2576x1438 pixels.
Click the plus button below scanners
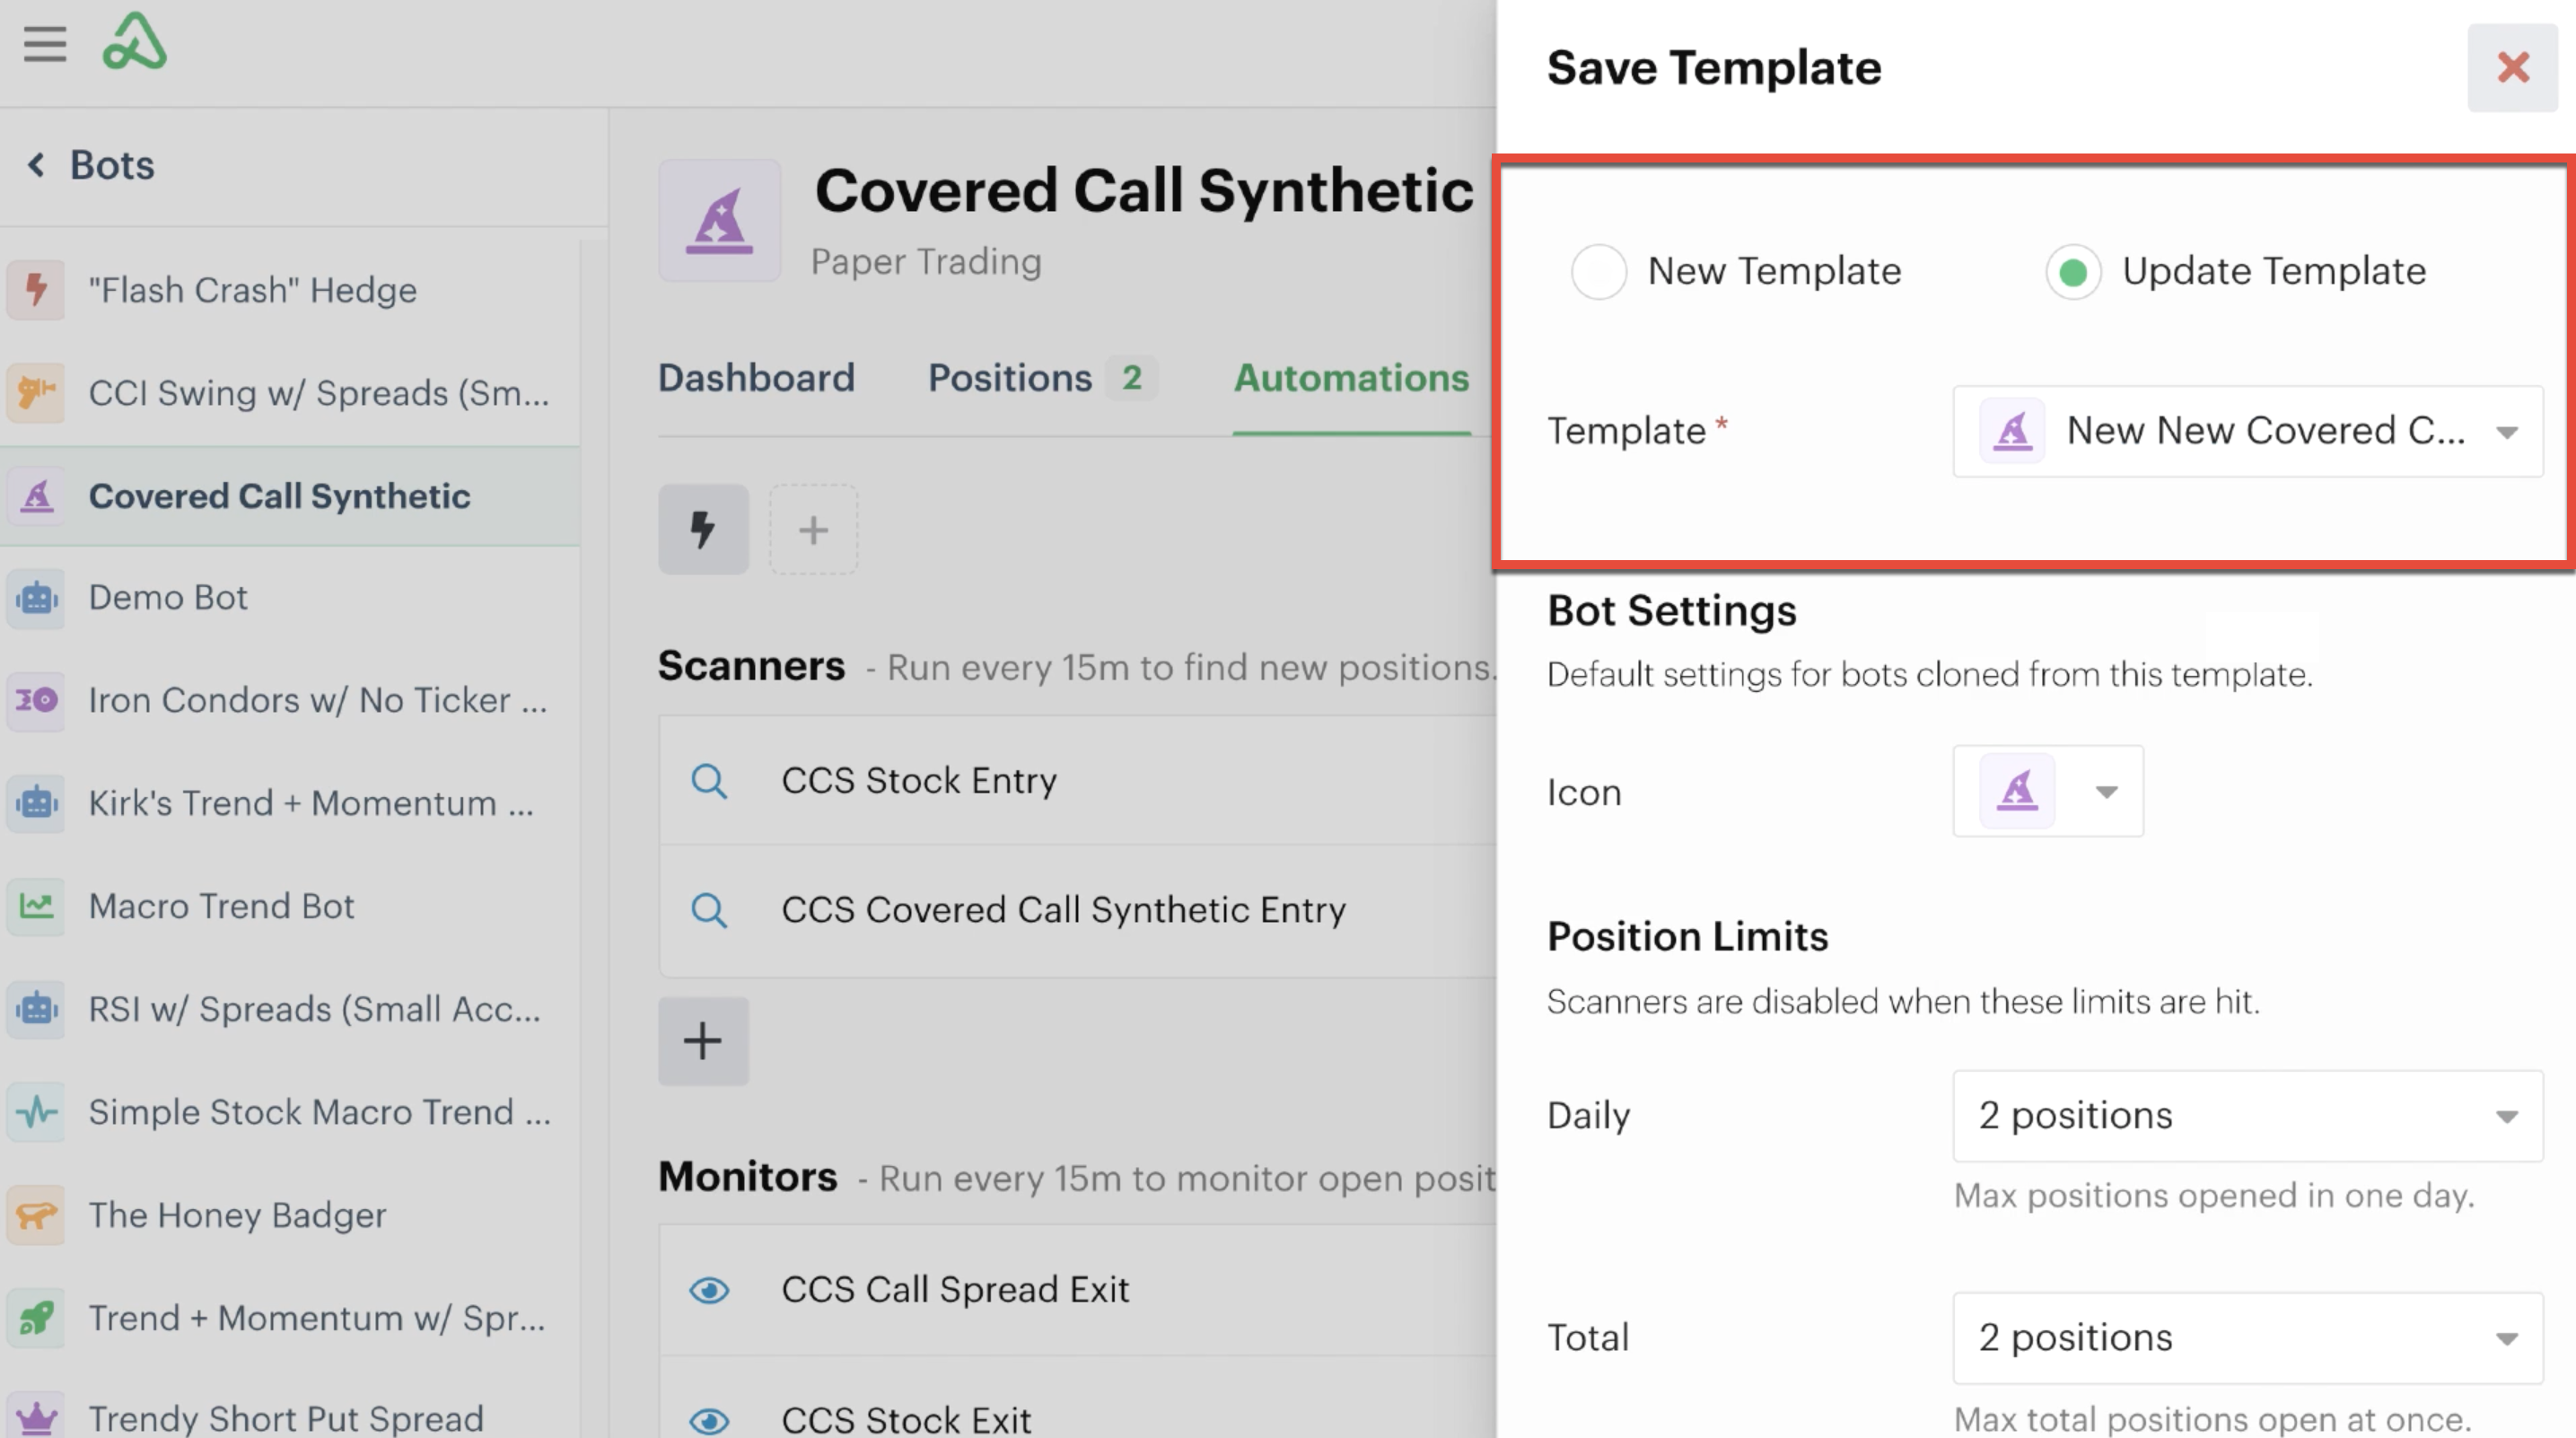coord(703,1041)
